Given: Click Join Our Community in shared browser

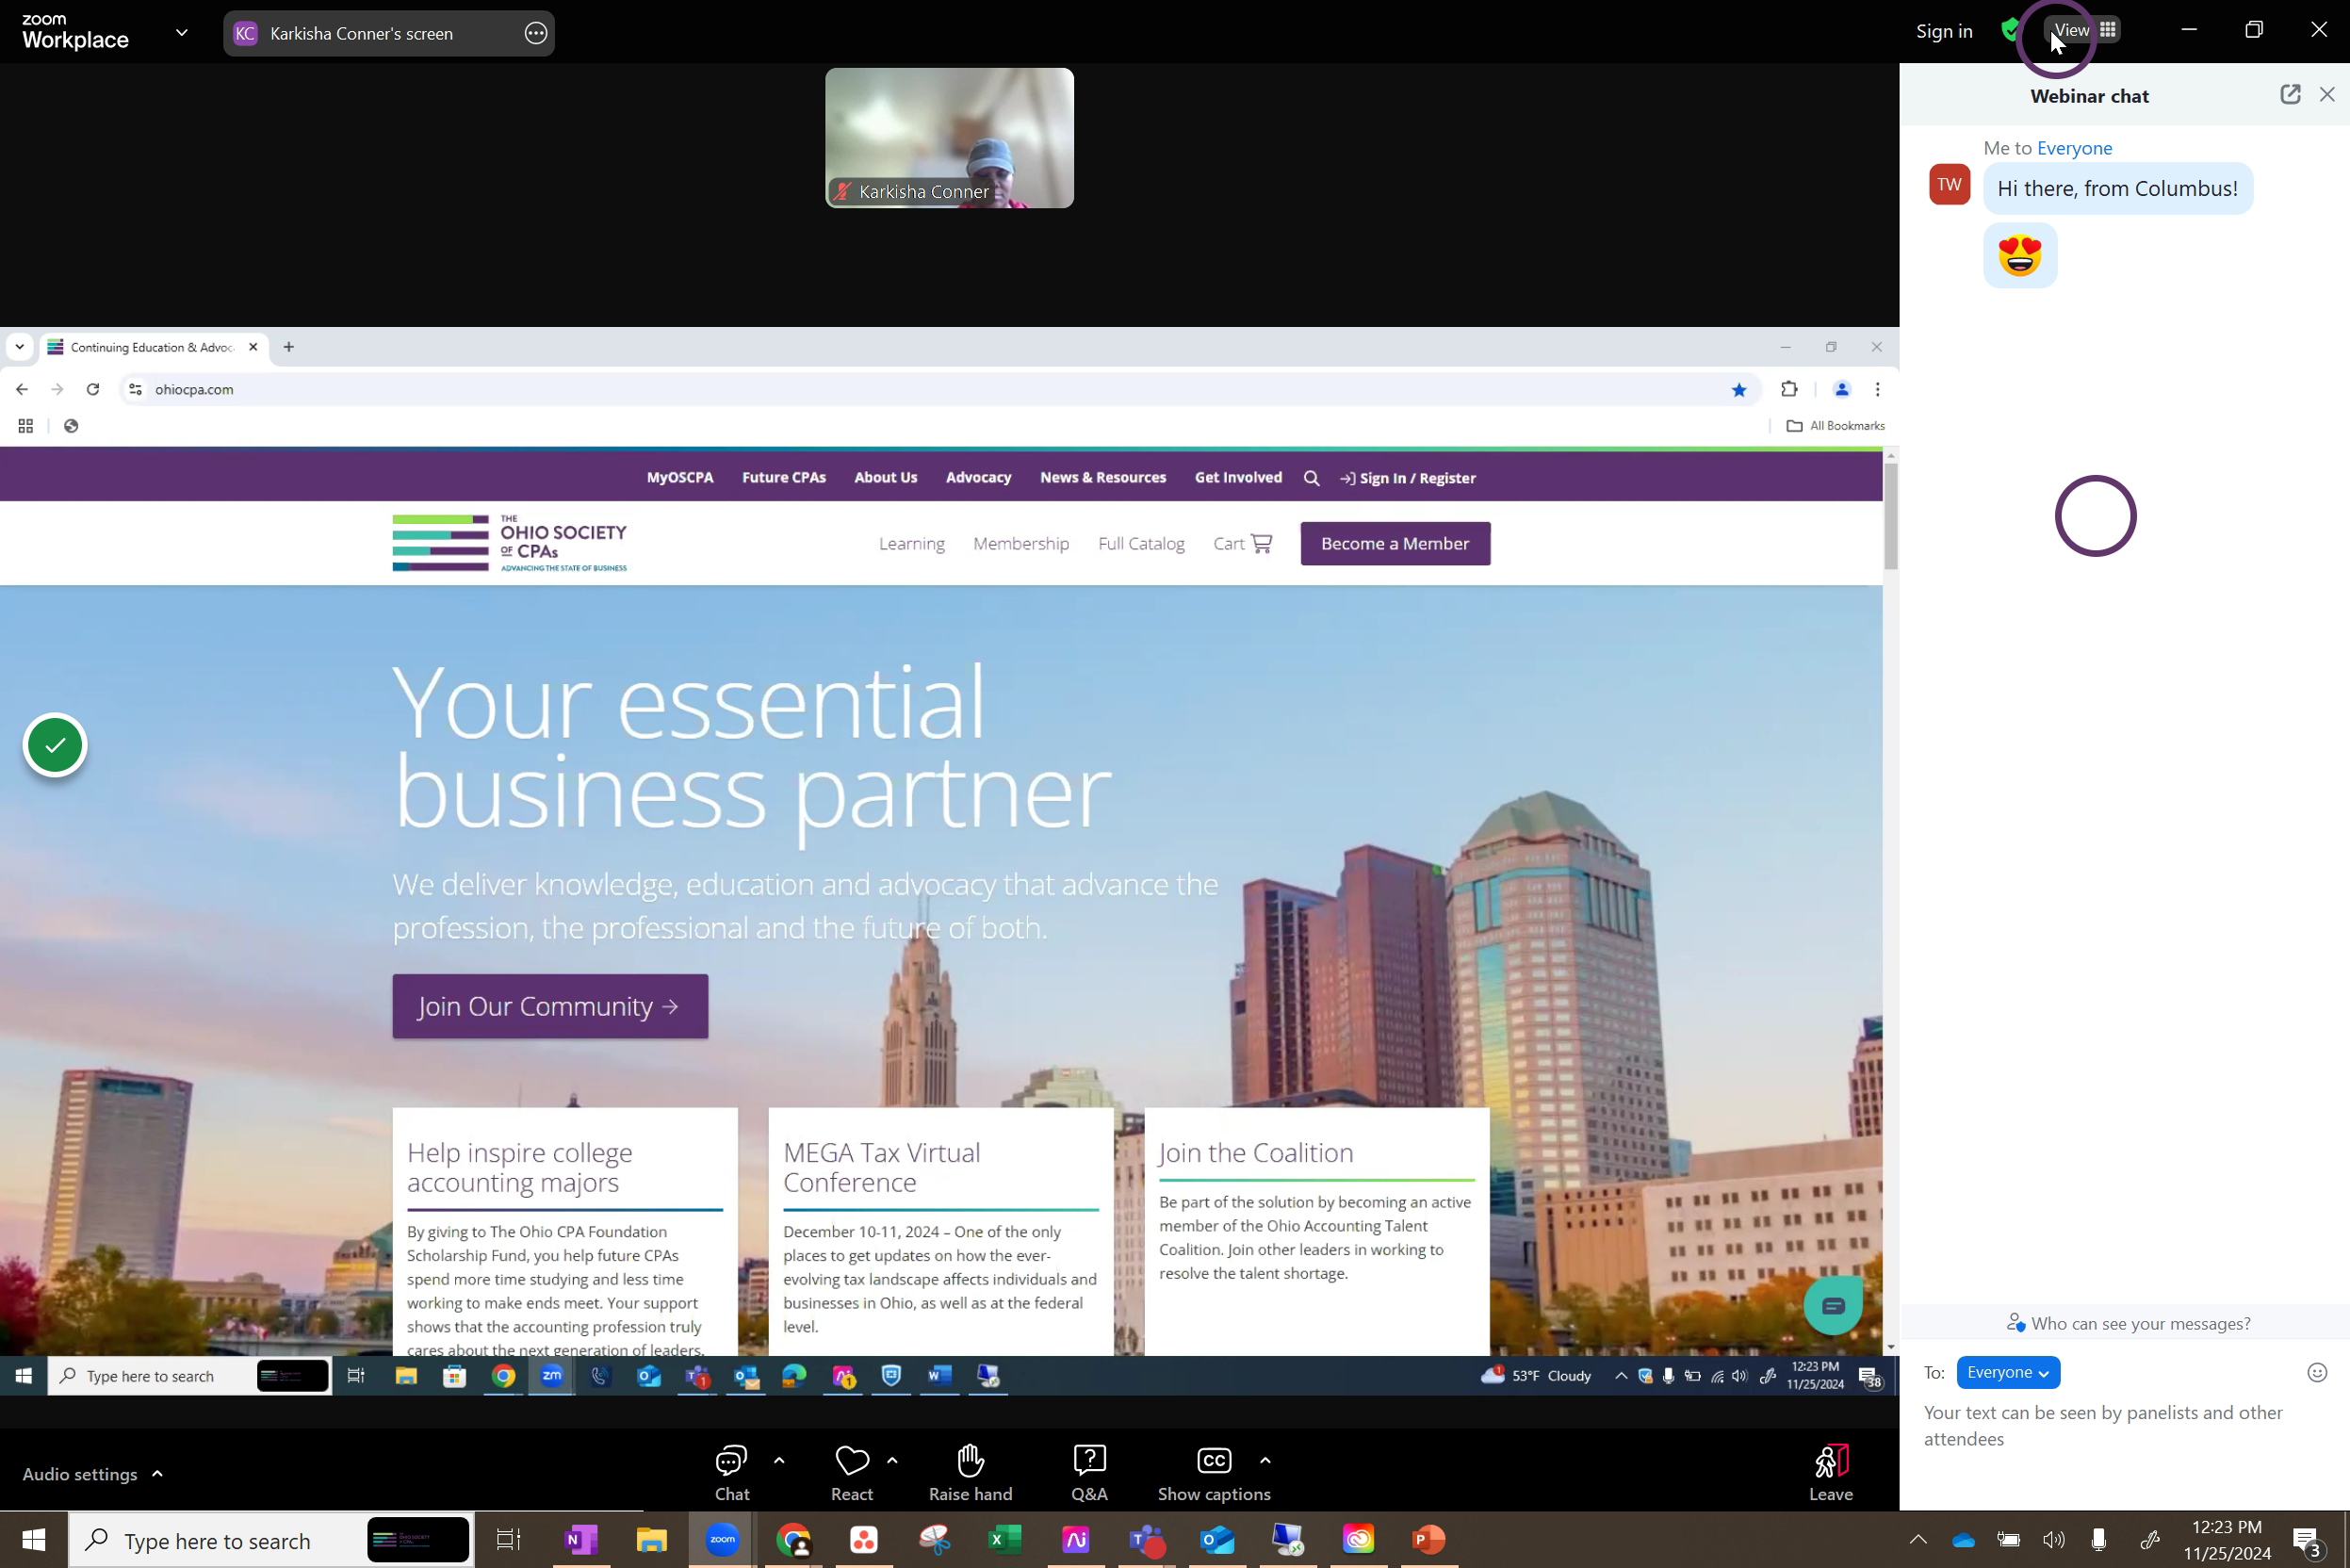Looking at the screenshot, I should 549,1005.
